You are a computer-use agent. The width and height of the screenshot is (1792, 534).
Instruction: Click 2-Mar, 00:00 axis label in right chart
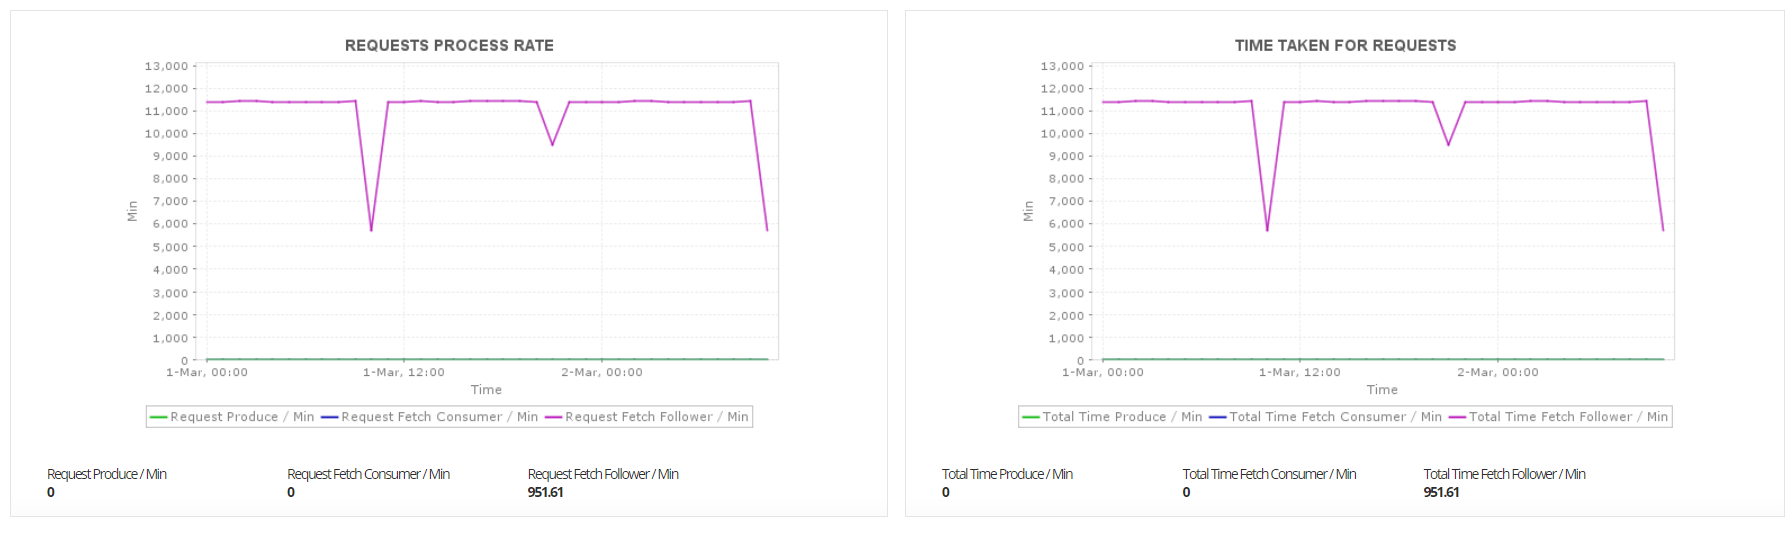[1497, 373]
